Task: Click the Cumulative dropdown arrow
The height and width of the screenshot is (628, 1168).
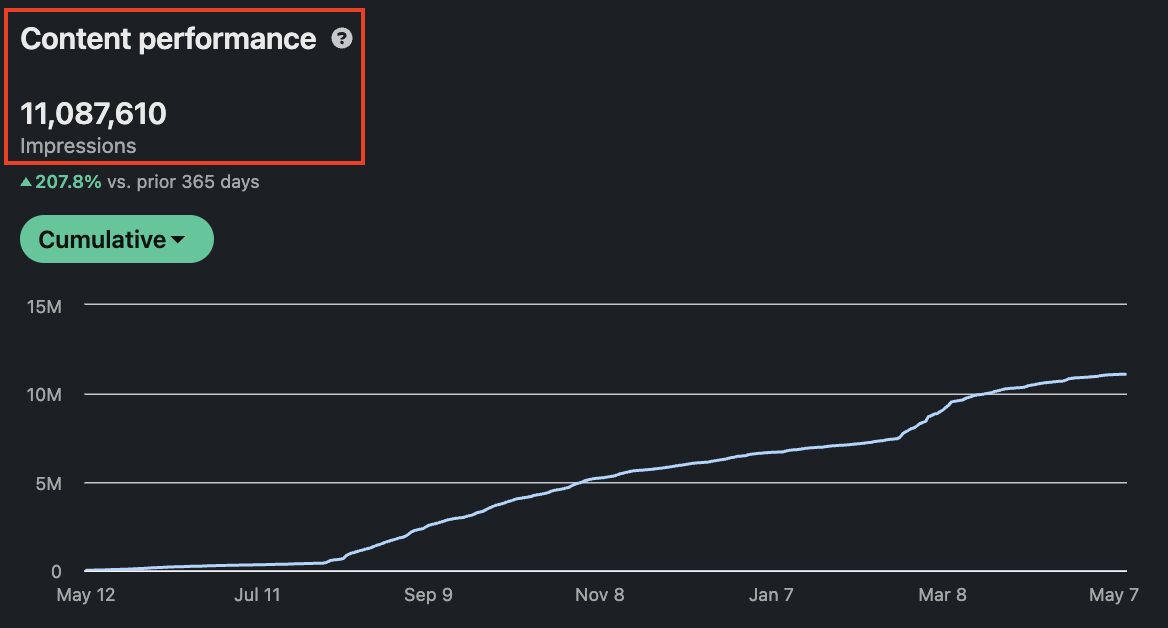Action: [177, 240]
